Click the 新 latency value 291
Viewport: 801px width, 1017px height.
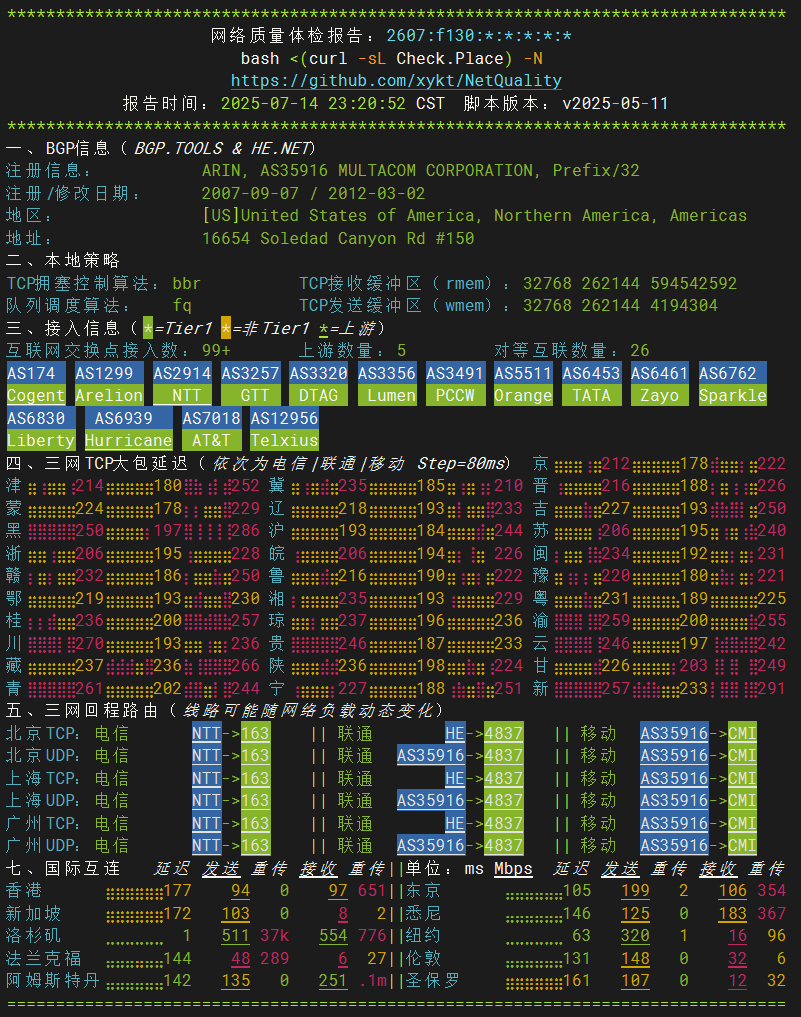tap(772, 688)
